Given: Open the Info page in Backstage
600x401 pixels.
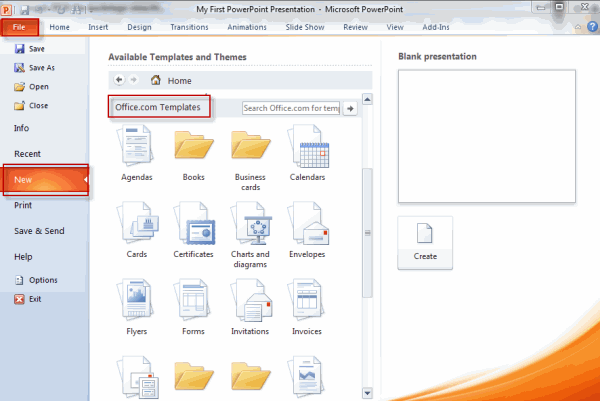Looking at the screenshot, I should (x=21, y=128).
